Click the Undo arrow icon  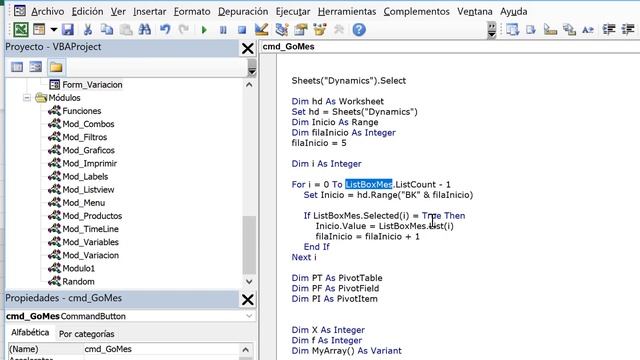click(x=165, y=30)
